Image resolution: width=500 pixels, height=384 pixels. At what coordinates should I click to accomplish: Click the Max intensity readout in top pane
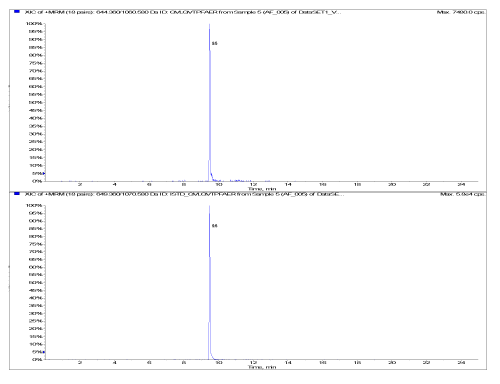click(x=460, y=12)
